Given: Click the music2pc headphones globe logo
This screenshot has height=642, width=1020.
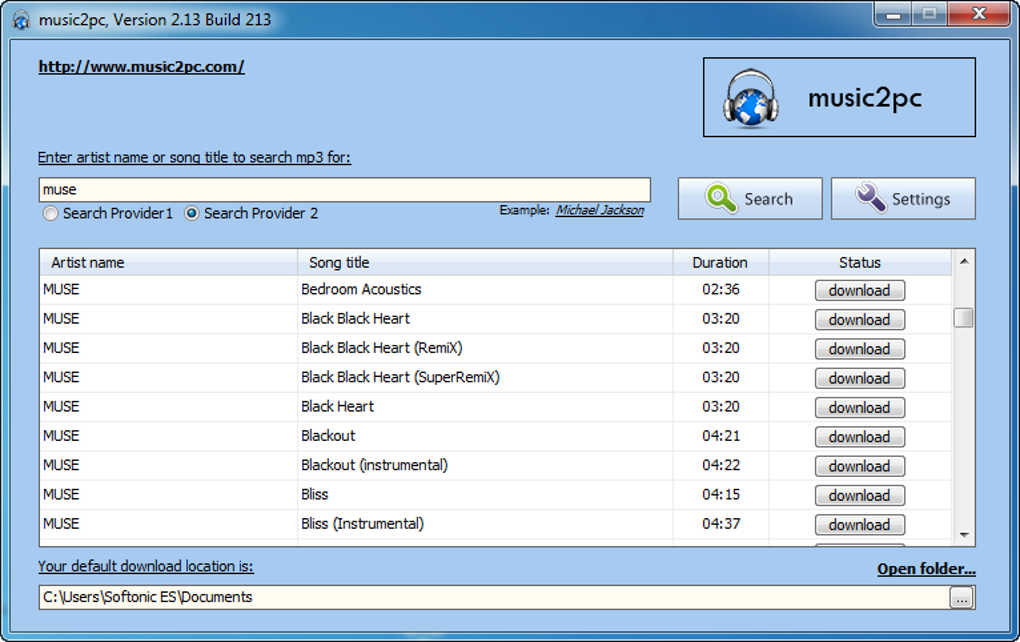Looking at the screenshot, I should pyautogui.click(x=751, y=98).
